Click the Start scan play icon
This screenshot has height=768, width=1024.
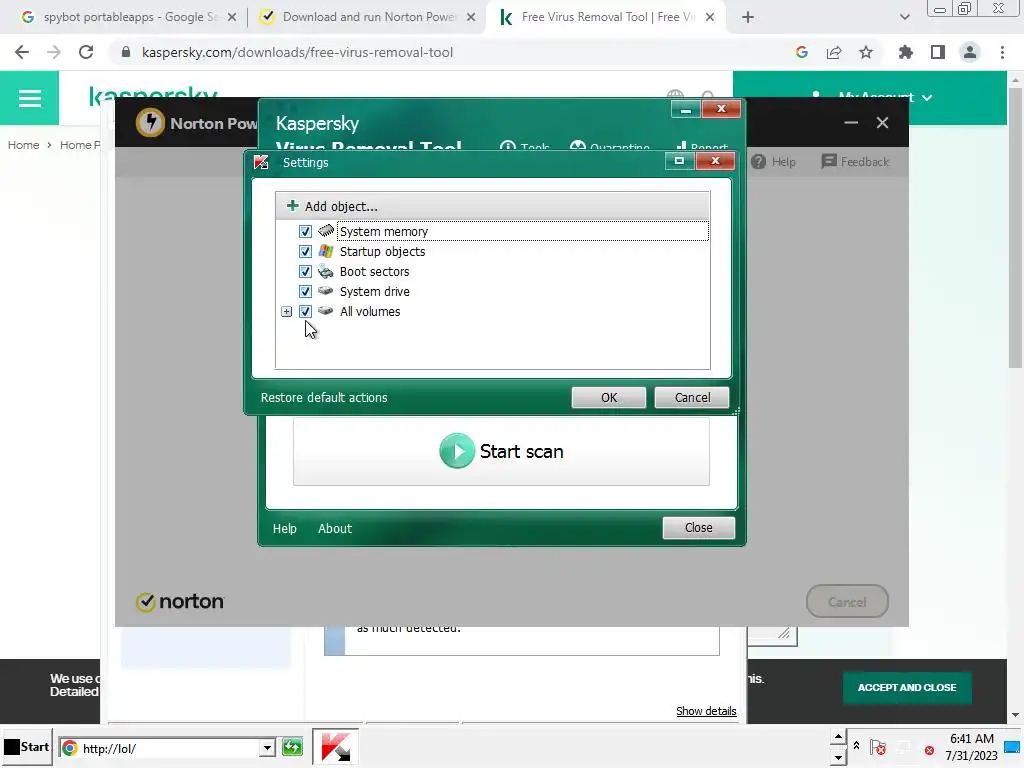[457, 451]
